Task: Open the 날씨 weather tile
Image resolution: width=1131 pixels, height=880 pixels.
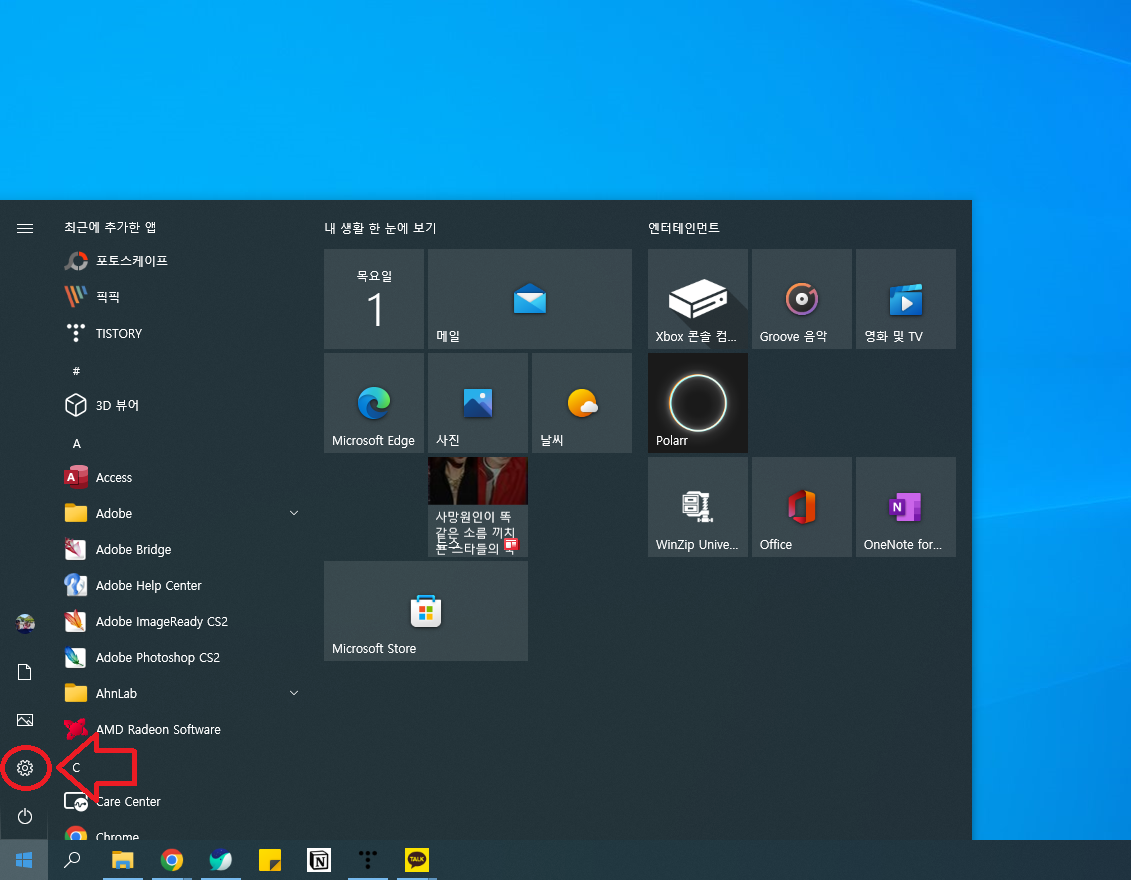Action: (581, 402)
